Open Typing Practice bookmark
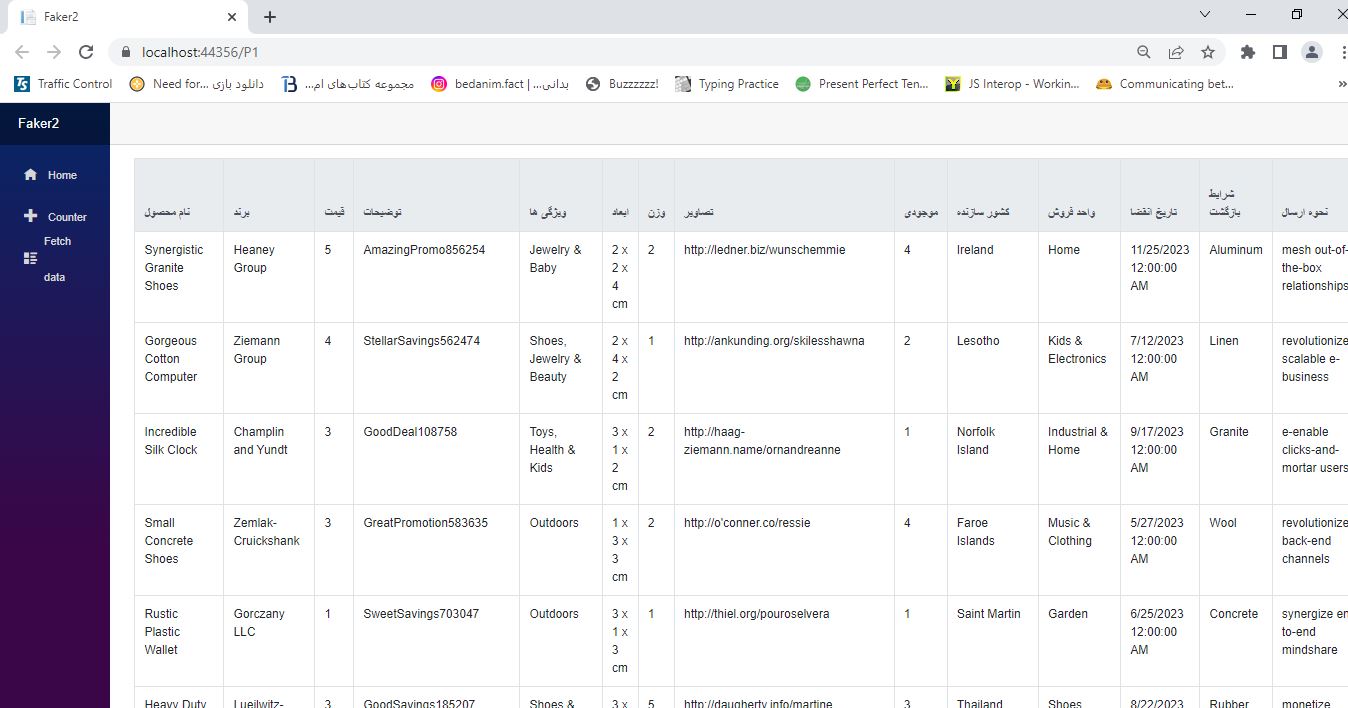The width and height of the screenshot is (1348, 708). tap(727, 84)
